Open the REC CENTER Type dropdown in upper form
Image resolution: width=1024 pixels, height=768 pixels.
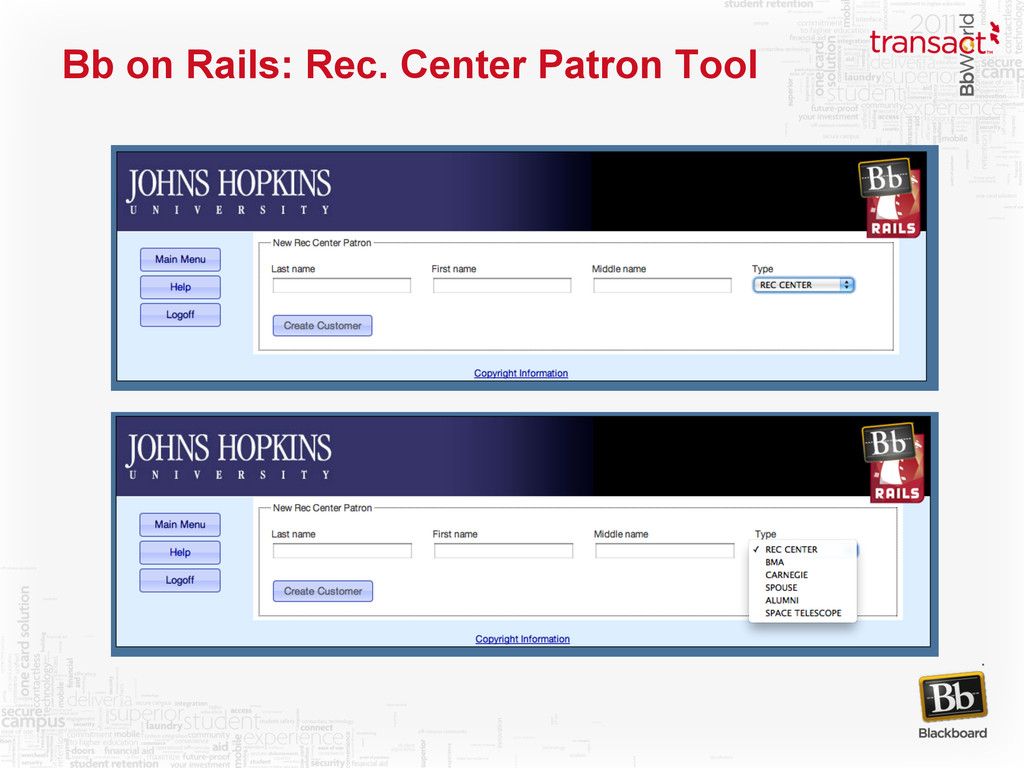[x=803, y=285]
